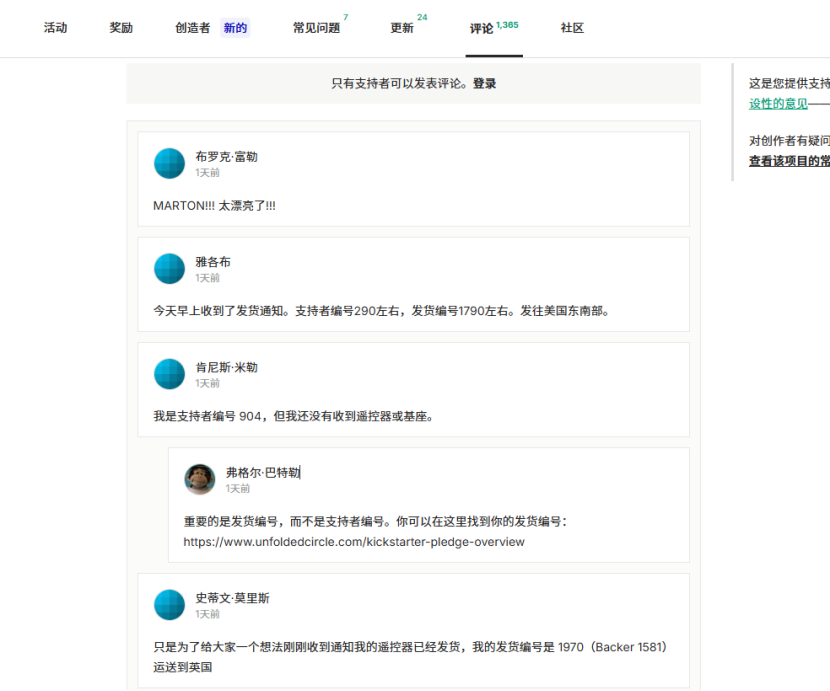The width and height of the screenshot is (830, 691).
Task: Click commenter name 弗格尔·巴特勒
Action: 263,472
